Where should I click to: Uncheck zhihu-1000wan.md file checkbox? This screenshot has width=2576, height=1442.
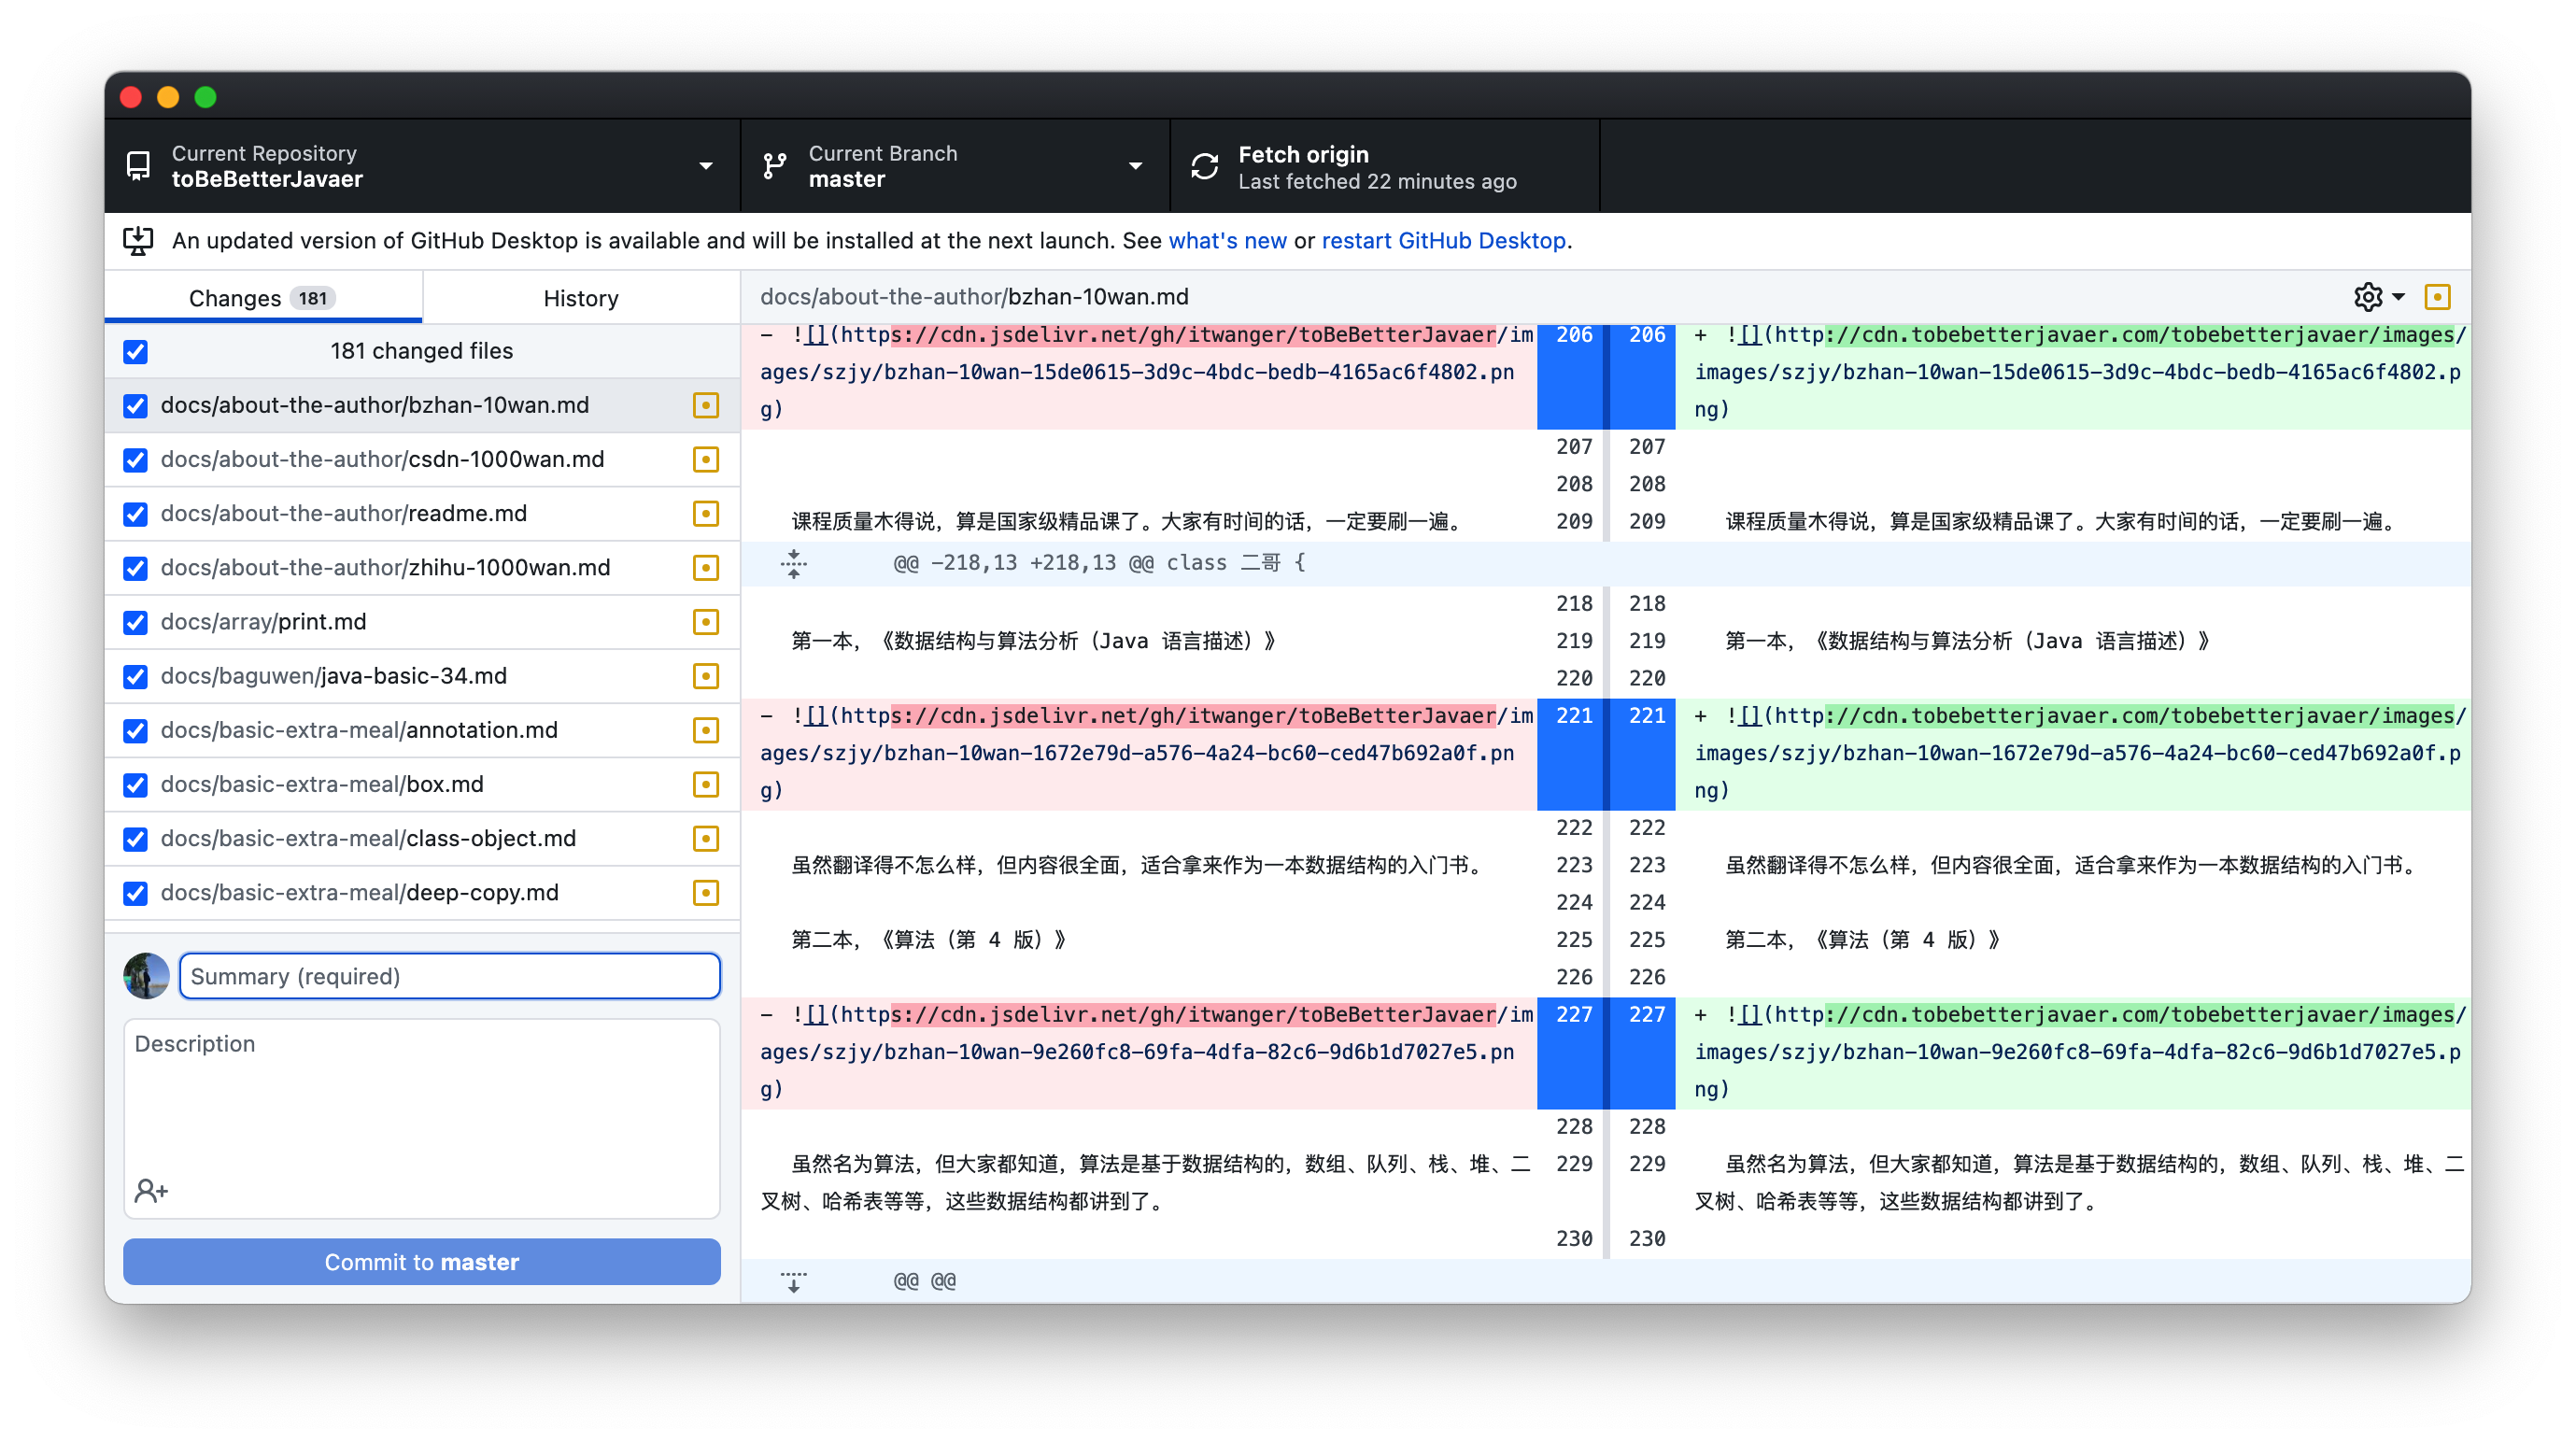136,568
